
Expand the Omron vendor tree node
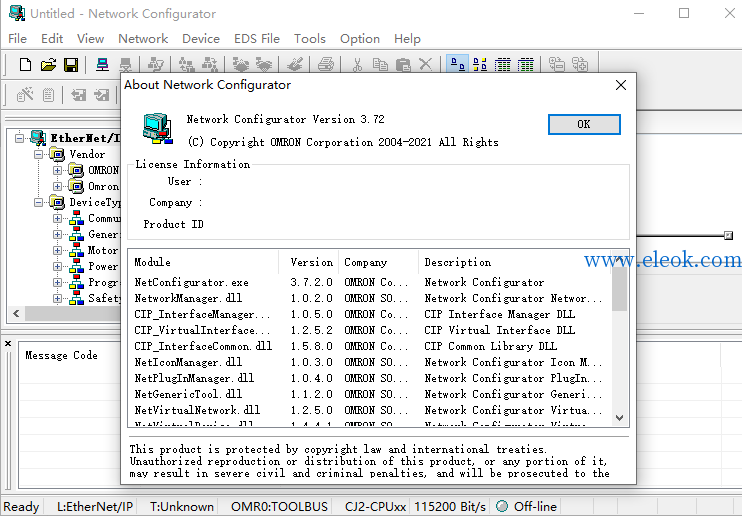57,187
